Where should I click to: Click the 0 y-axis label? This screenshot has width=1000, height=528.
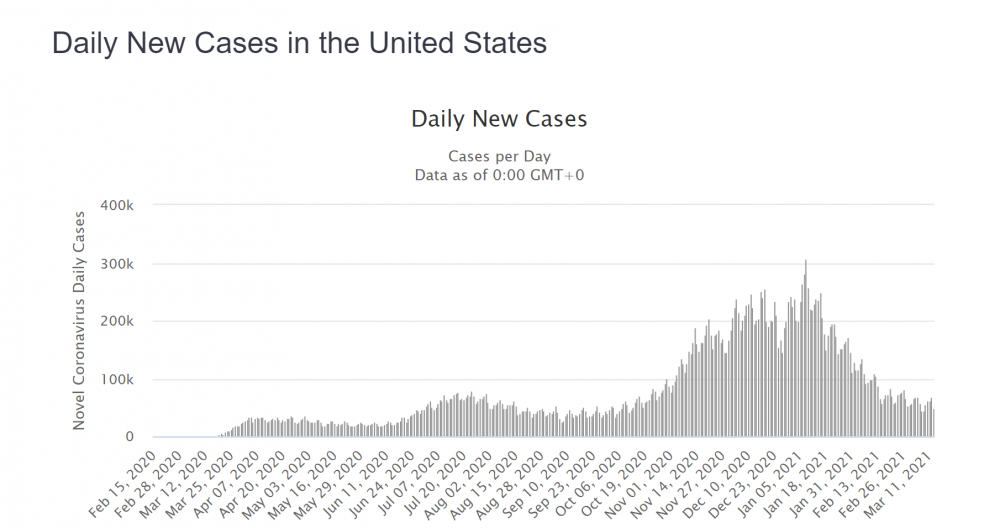[129, 437]
